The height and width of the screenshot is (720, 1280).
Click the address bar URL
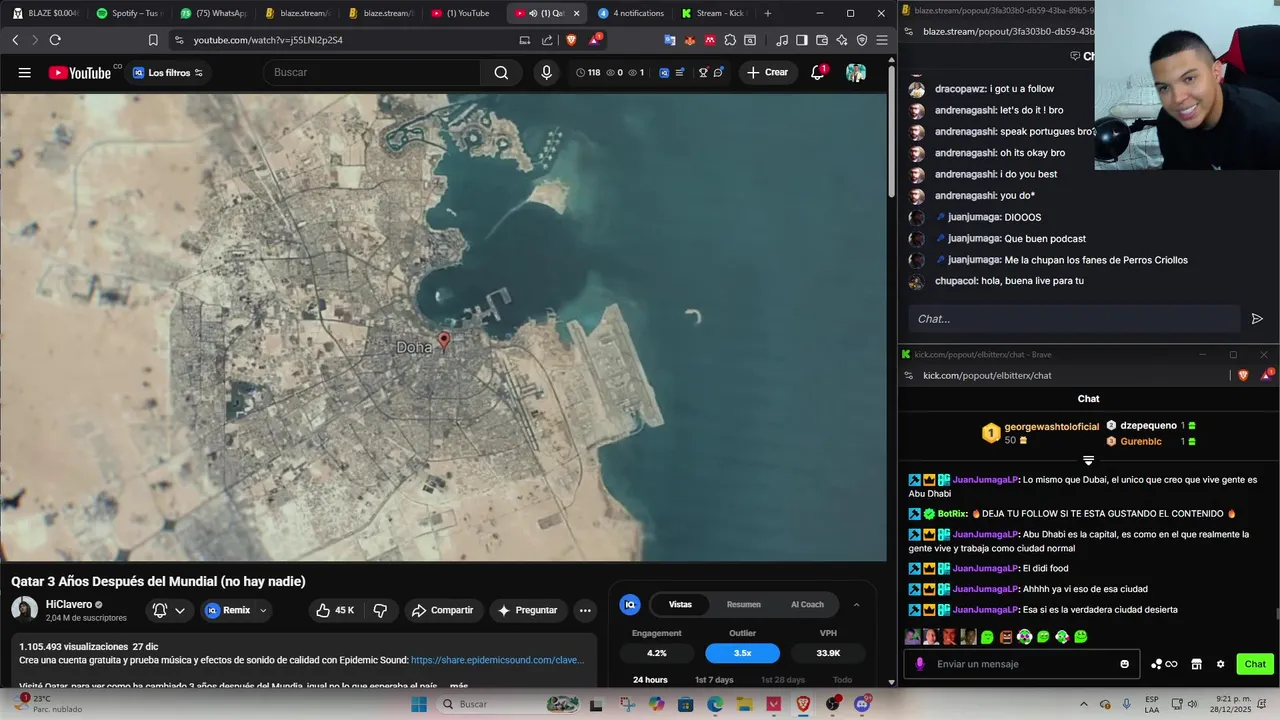268,40
